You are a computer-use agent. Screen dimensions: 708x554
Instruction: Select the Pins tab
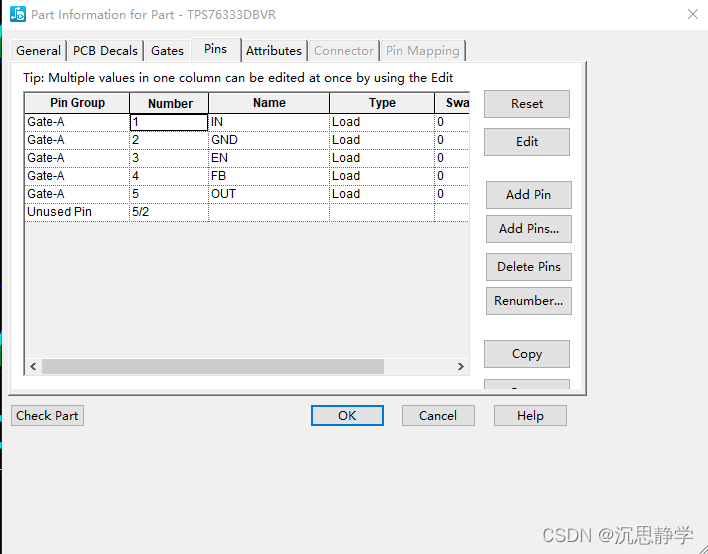[x=215, y=49]
